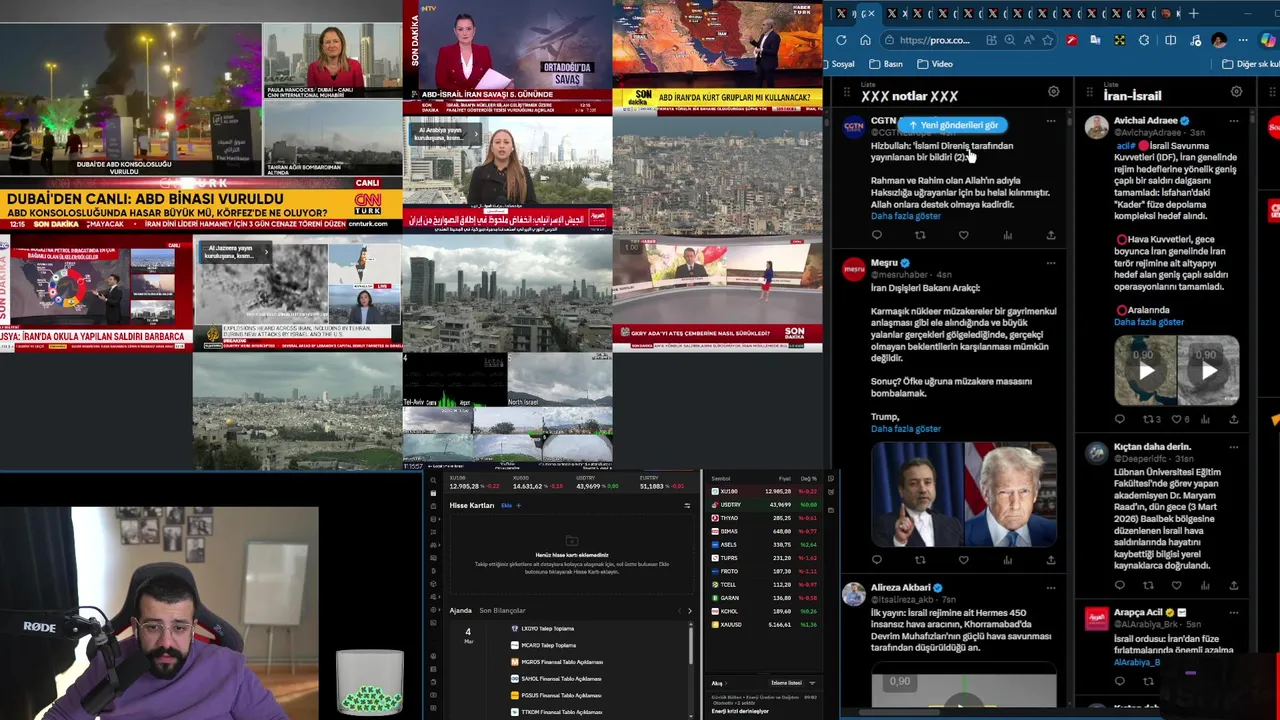Open the Avichai Adraee profile name

tap(1146, 121)
